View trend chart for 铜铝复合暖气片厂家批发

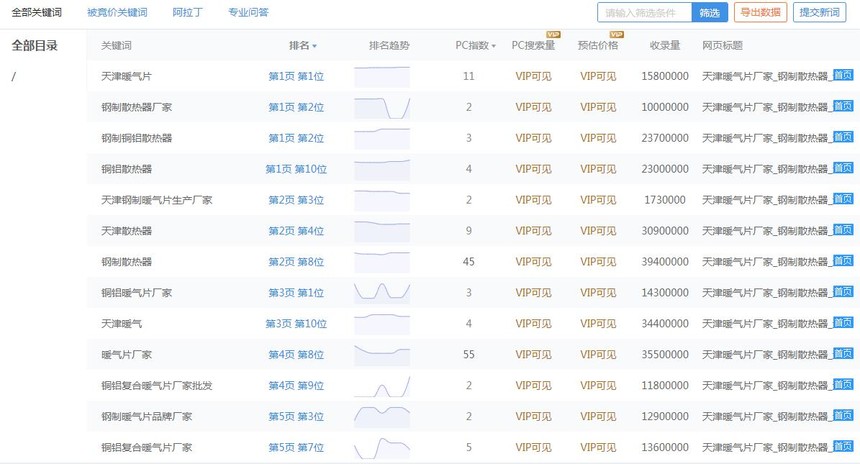click(x=382, y=385)
